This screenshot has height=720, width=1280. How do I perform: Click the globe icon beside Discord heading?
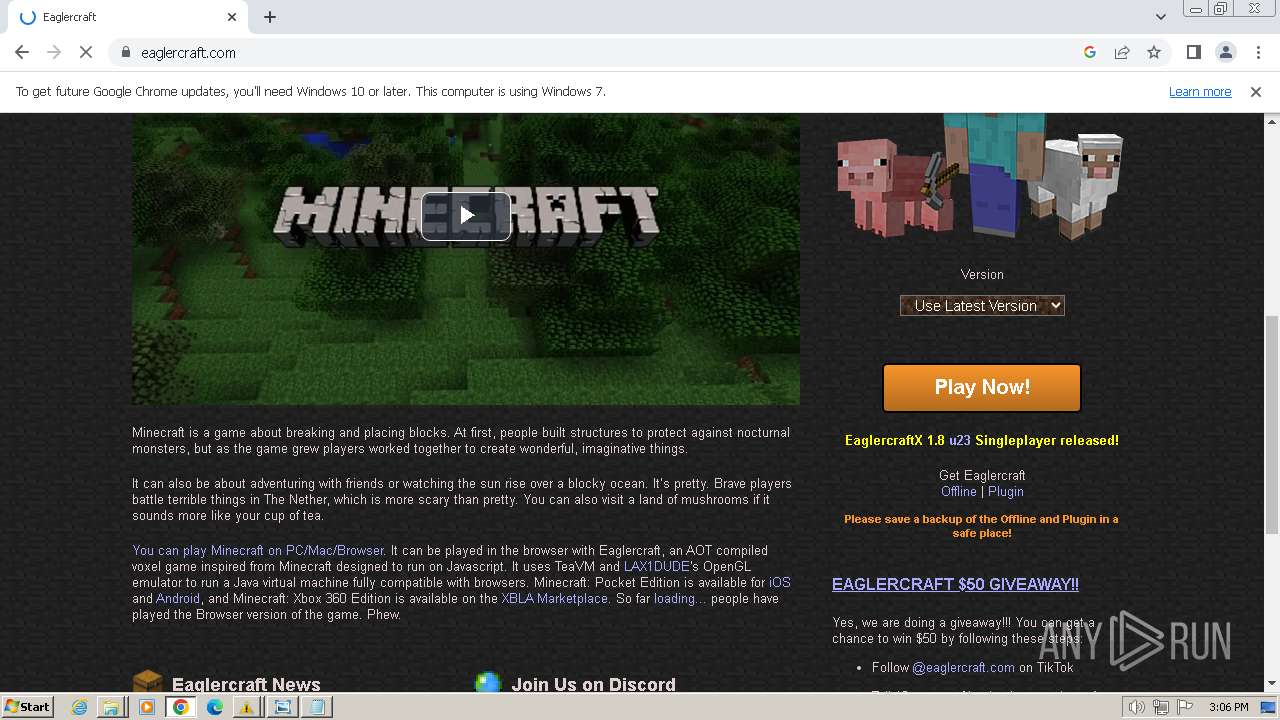tap(488, 682)
